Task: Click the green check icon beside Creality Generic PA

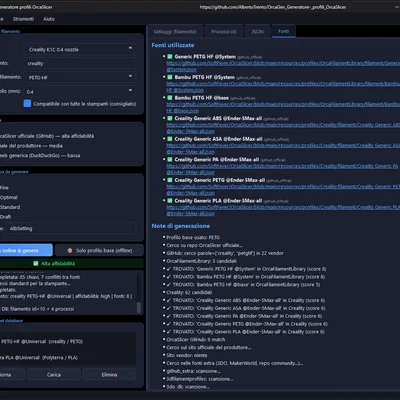Action: (x=170, y=159)
